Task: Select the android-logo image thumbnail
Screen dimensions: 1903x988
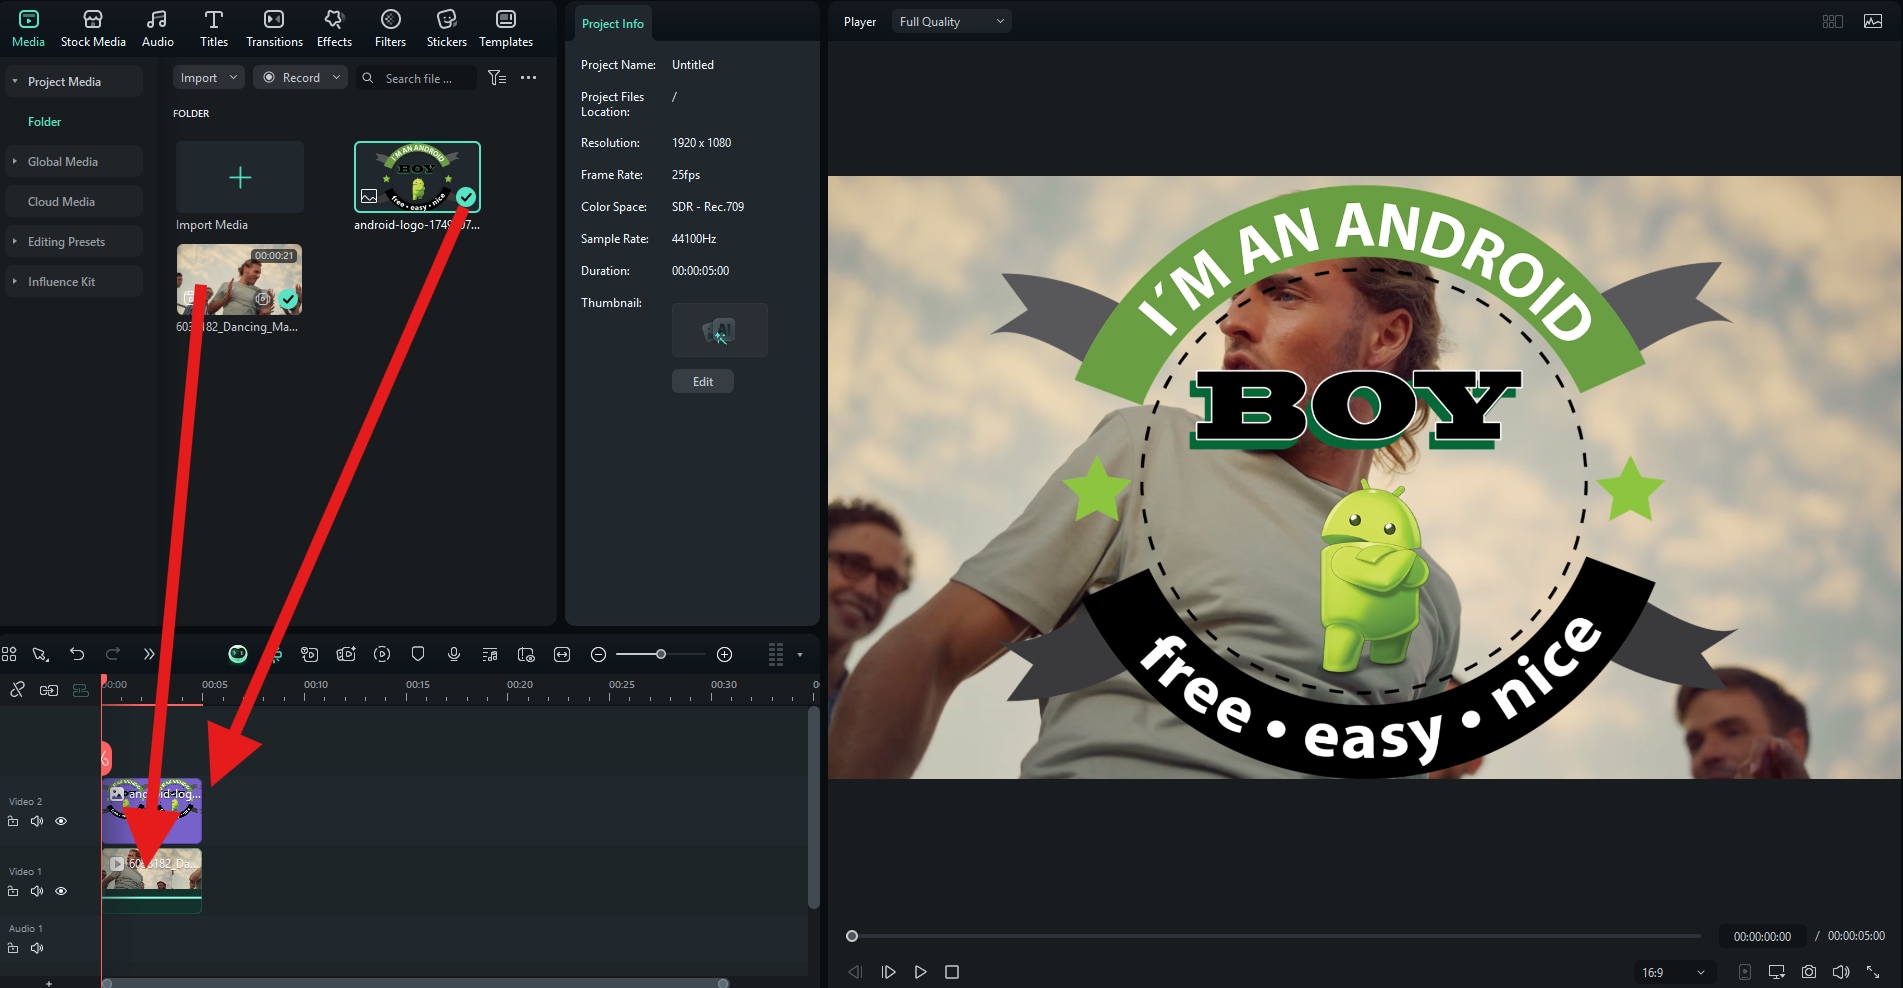Action: click(x=417, y=177)
